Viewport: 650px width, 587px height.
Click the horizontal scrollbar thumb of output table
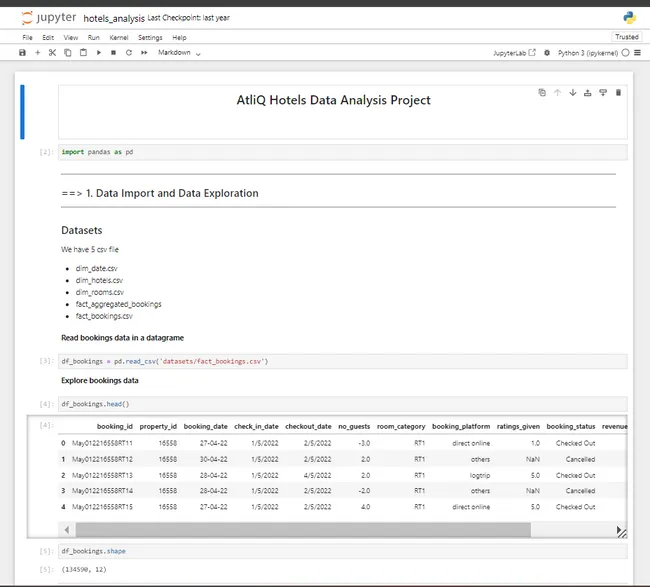303,529
